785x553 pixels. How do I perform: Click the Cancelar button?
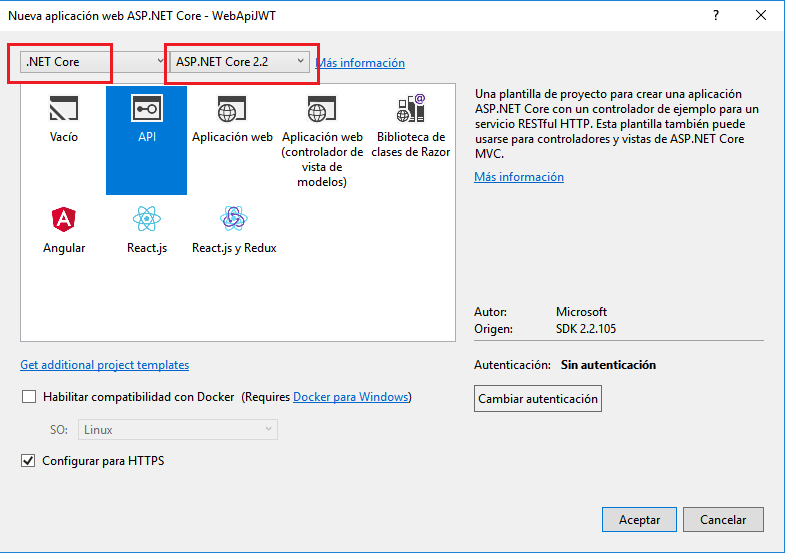tap(723, 520)
